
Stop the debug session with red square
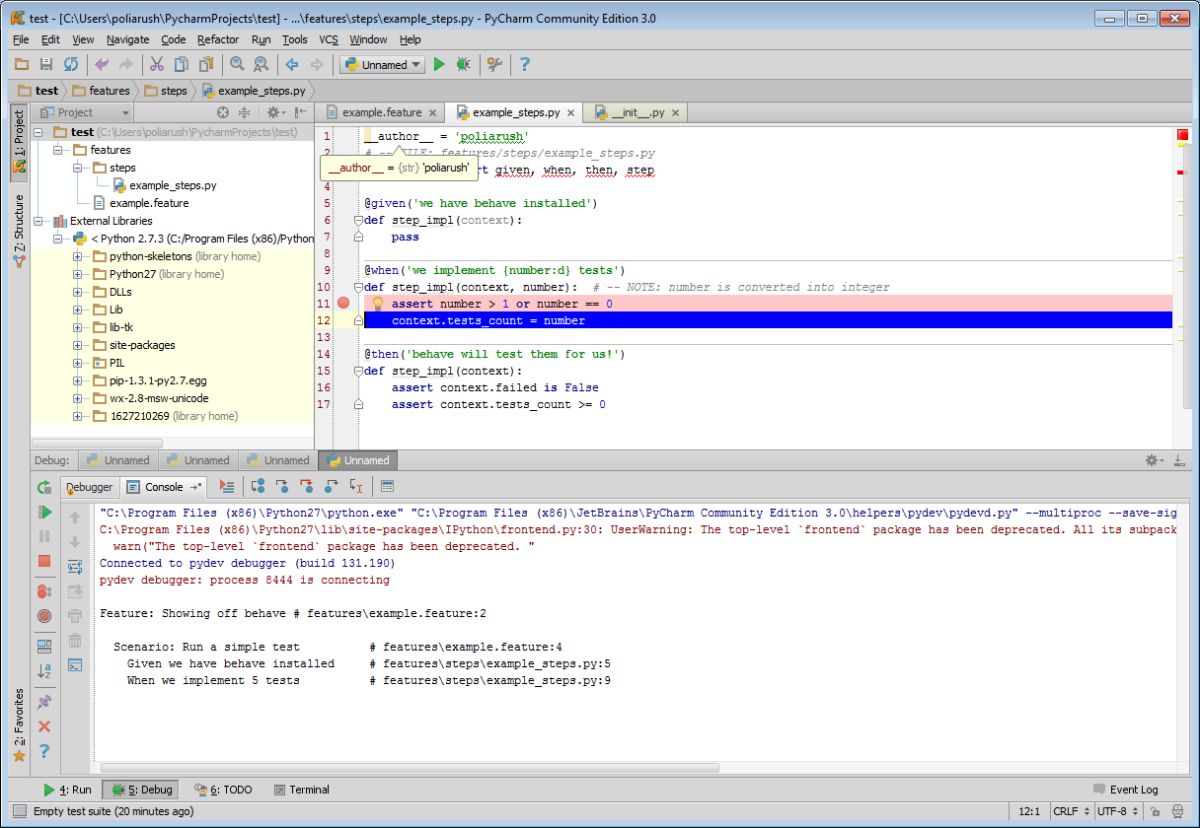coord(44,563)
